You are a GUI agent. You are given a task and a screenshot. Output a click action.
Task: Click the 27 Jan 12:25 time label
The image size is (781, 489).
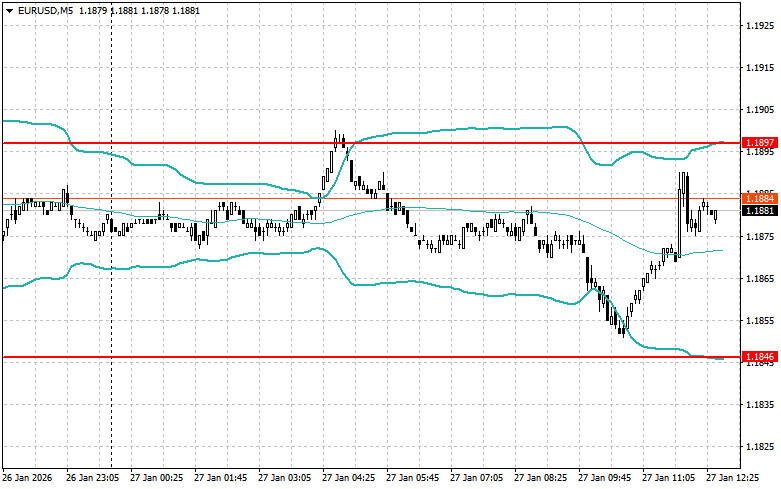tap(733, 478)
